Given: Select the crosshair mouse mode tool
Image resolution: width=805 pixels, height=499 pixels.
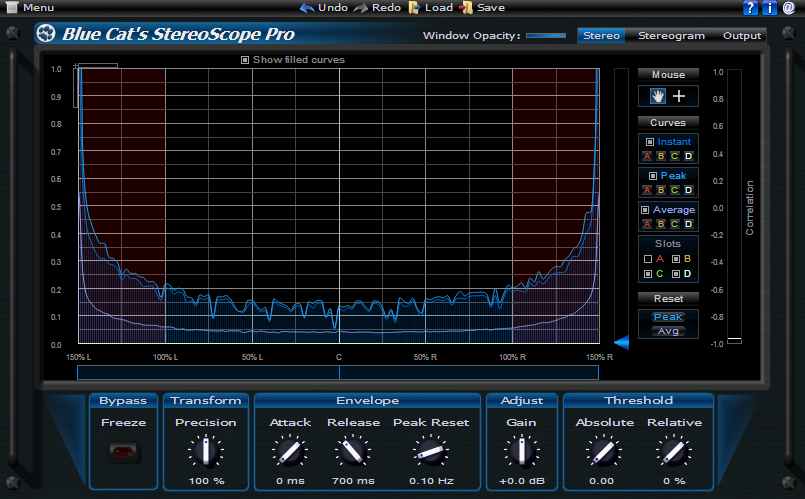Looking at the screenshot, I should tap(680, 96).
